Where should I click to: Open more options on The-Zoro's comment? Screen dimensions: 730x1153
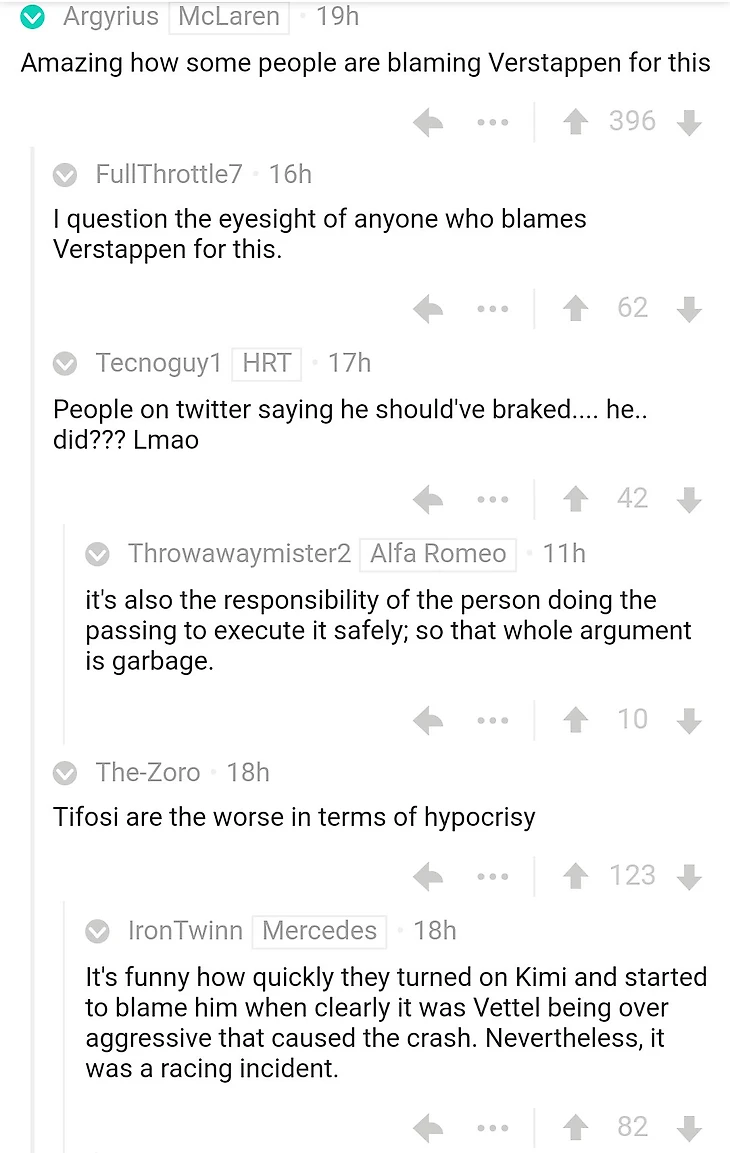[x=492, y=877]
